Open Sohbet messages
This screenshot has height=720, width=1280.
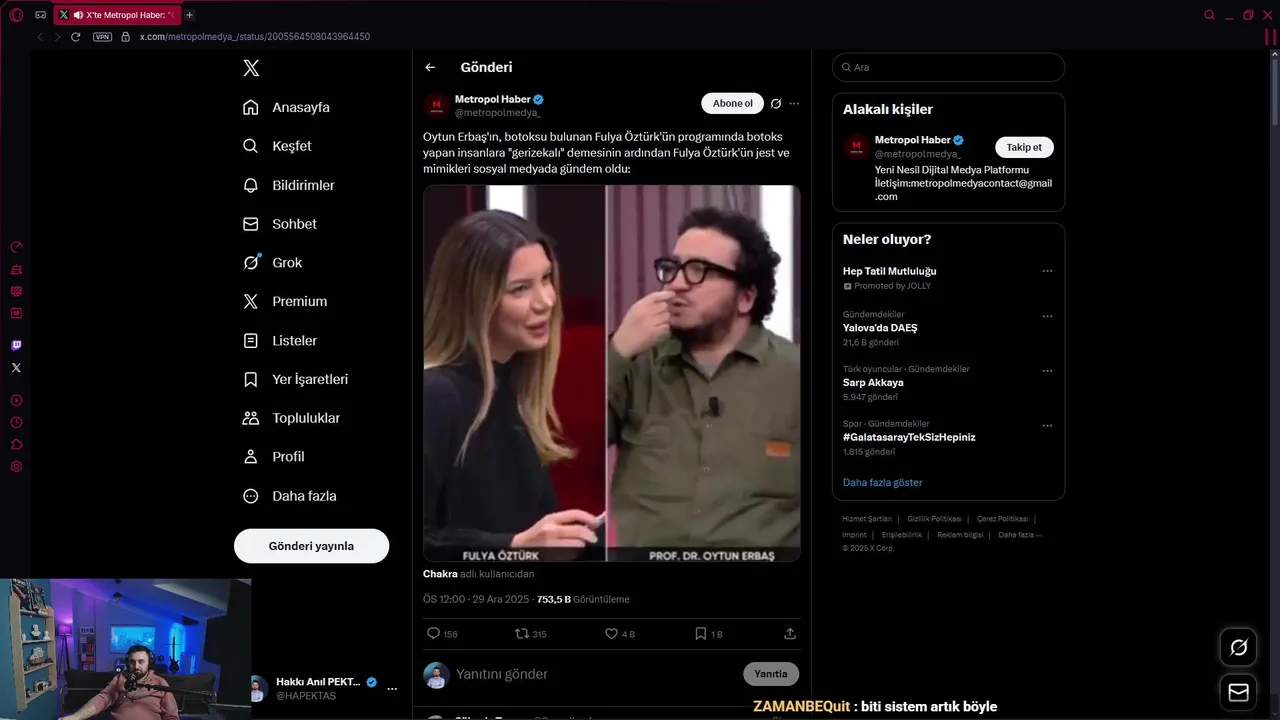pos(280,224)
